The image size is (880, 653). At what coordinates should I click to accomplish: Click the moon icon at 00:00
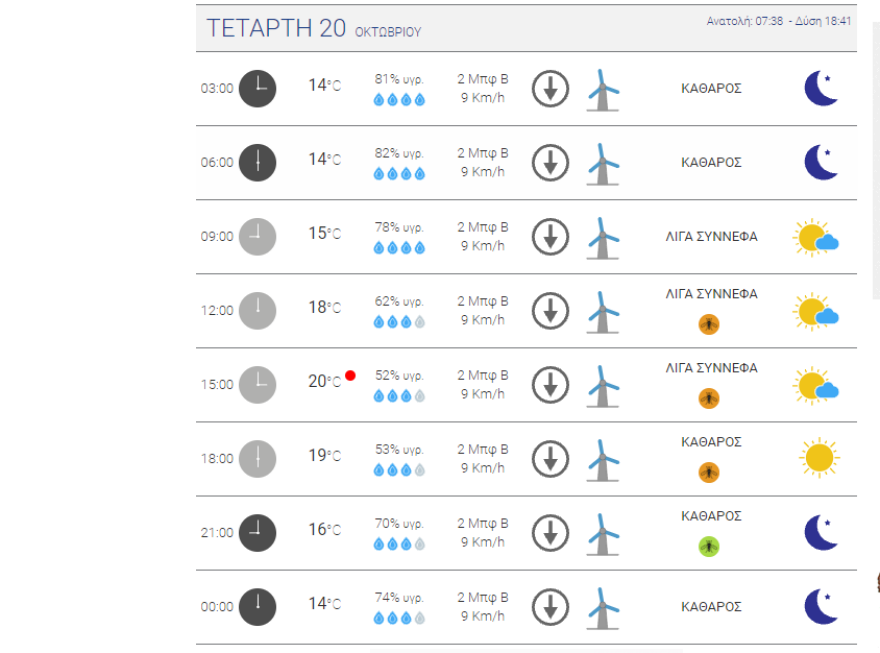pyautogui.click(x=821, y=606)
